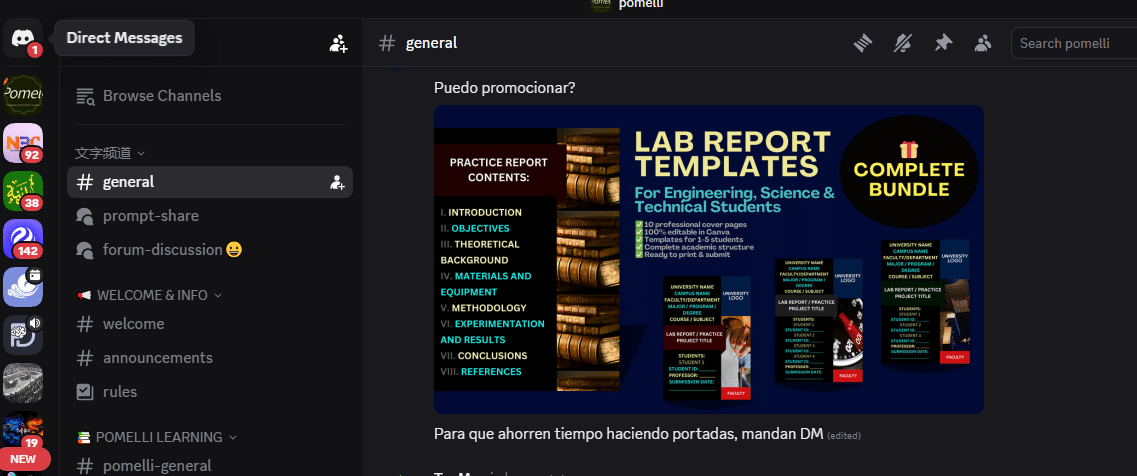Click the Search pomelli field
This screenshot has height=476, width=1137.
tap(1075, 43)
